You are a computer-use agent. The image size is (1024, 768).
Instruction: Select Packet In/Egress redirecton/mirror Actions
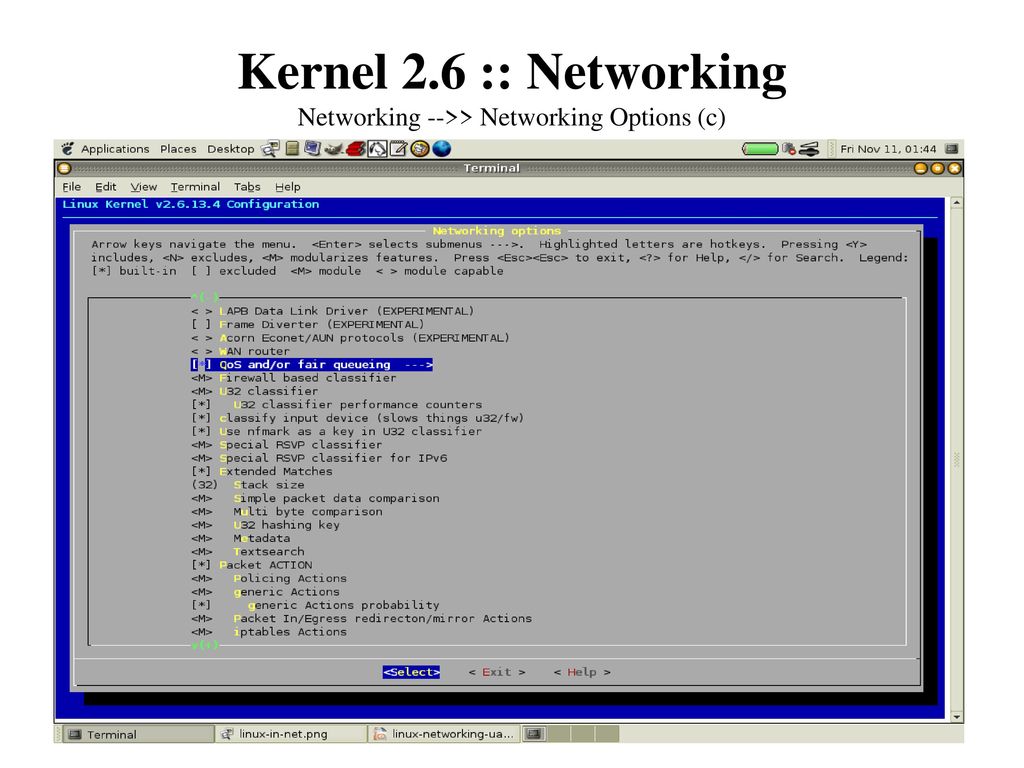point(362,618)
